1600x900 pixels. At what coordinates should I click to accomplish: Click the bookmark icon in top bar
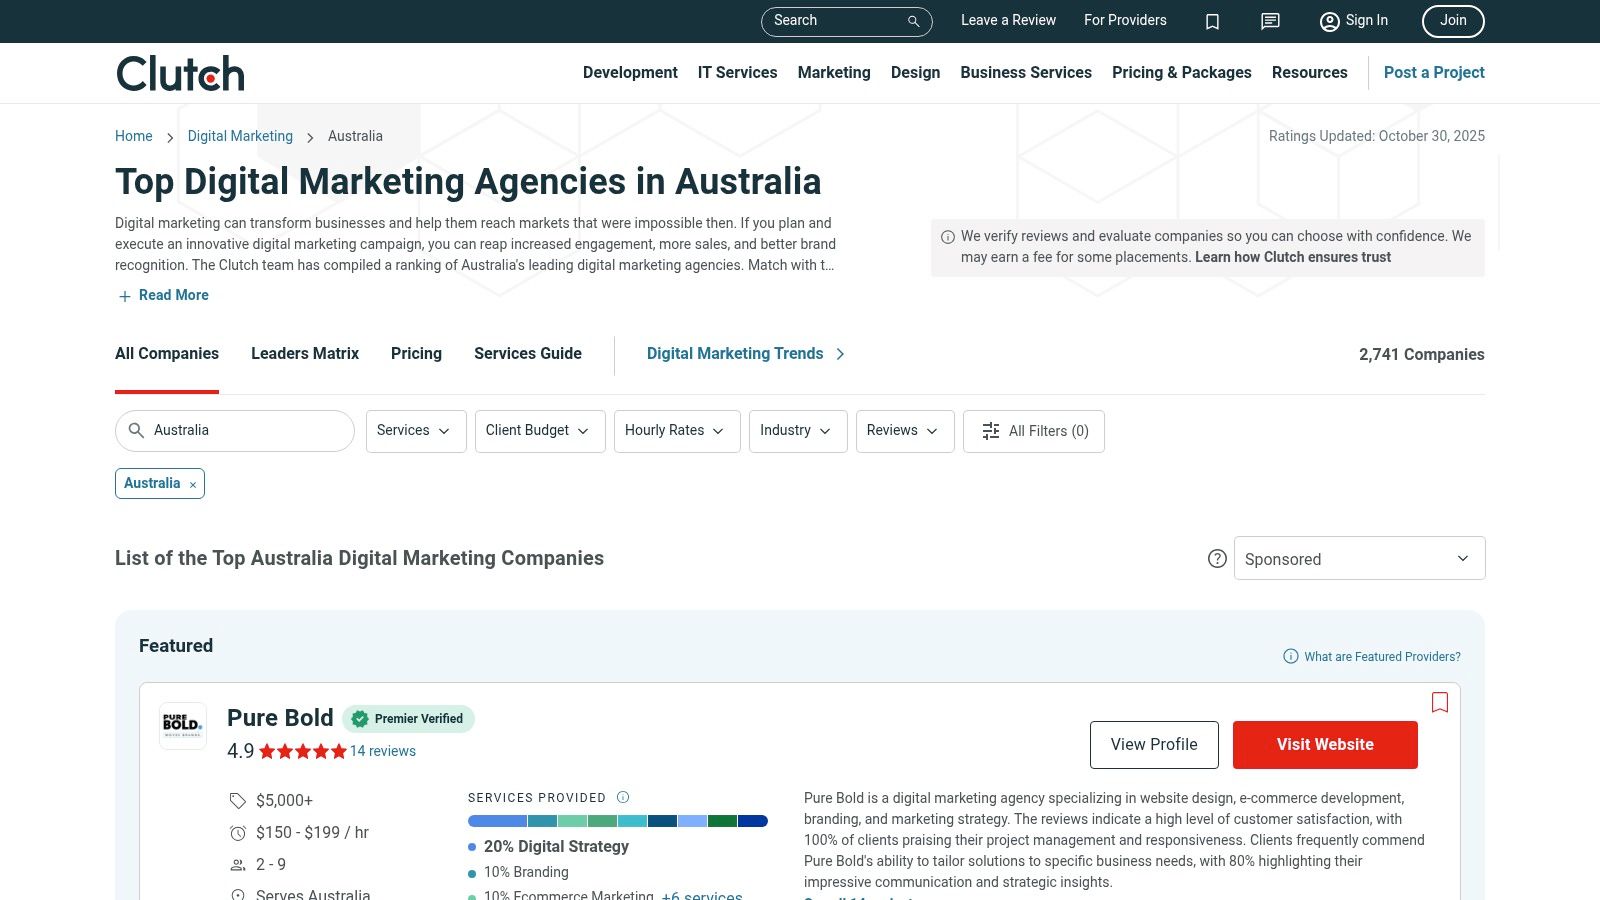1212,21
